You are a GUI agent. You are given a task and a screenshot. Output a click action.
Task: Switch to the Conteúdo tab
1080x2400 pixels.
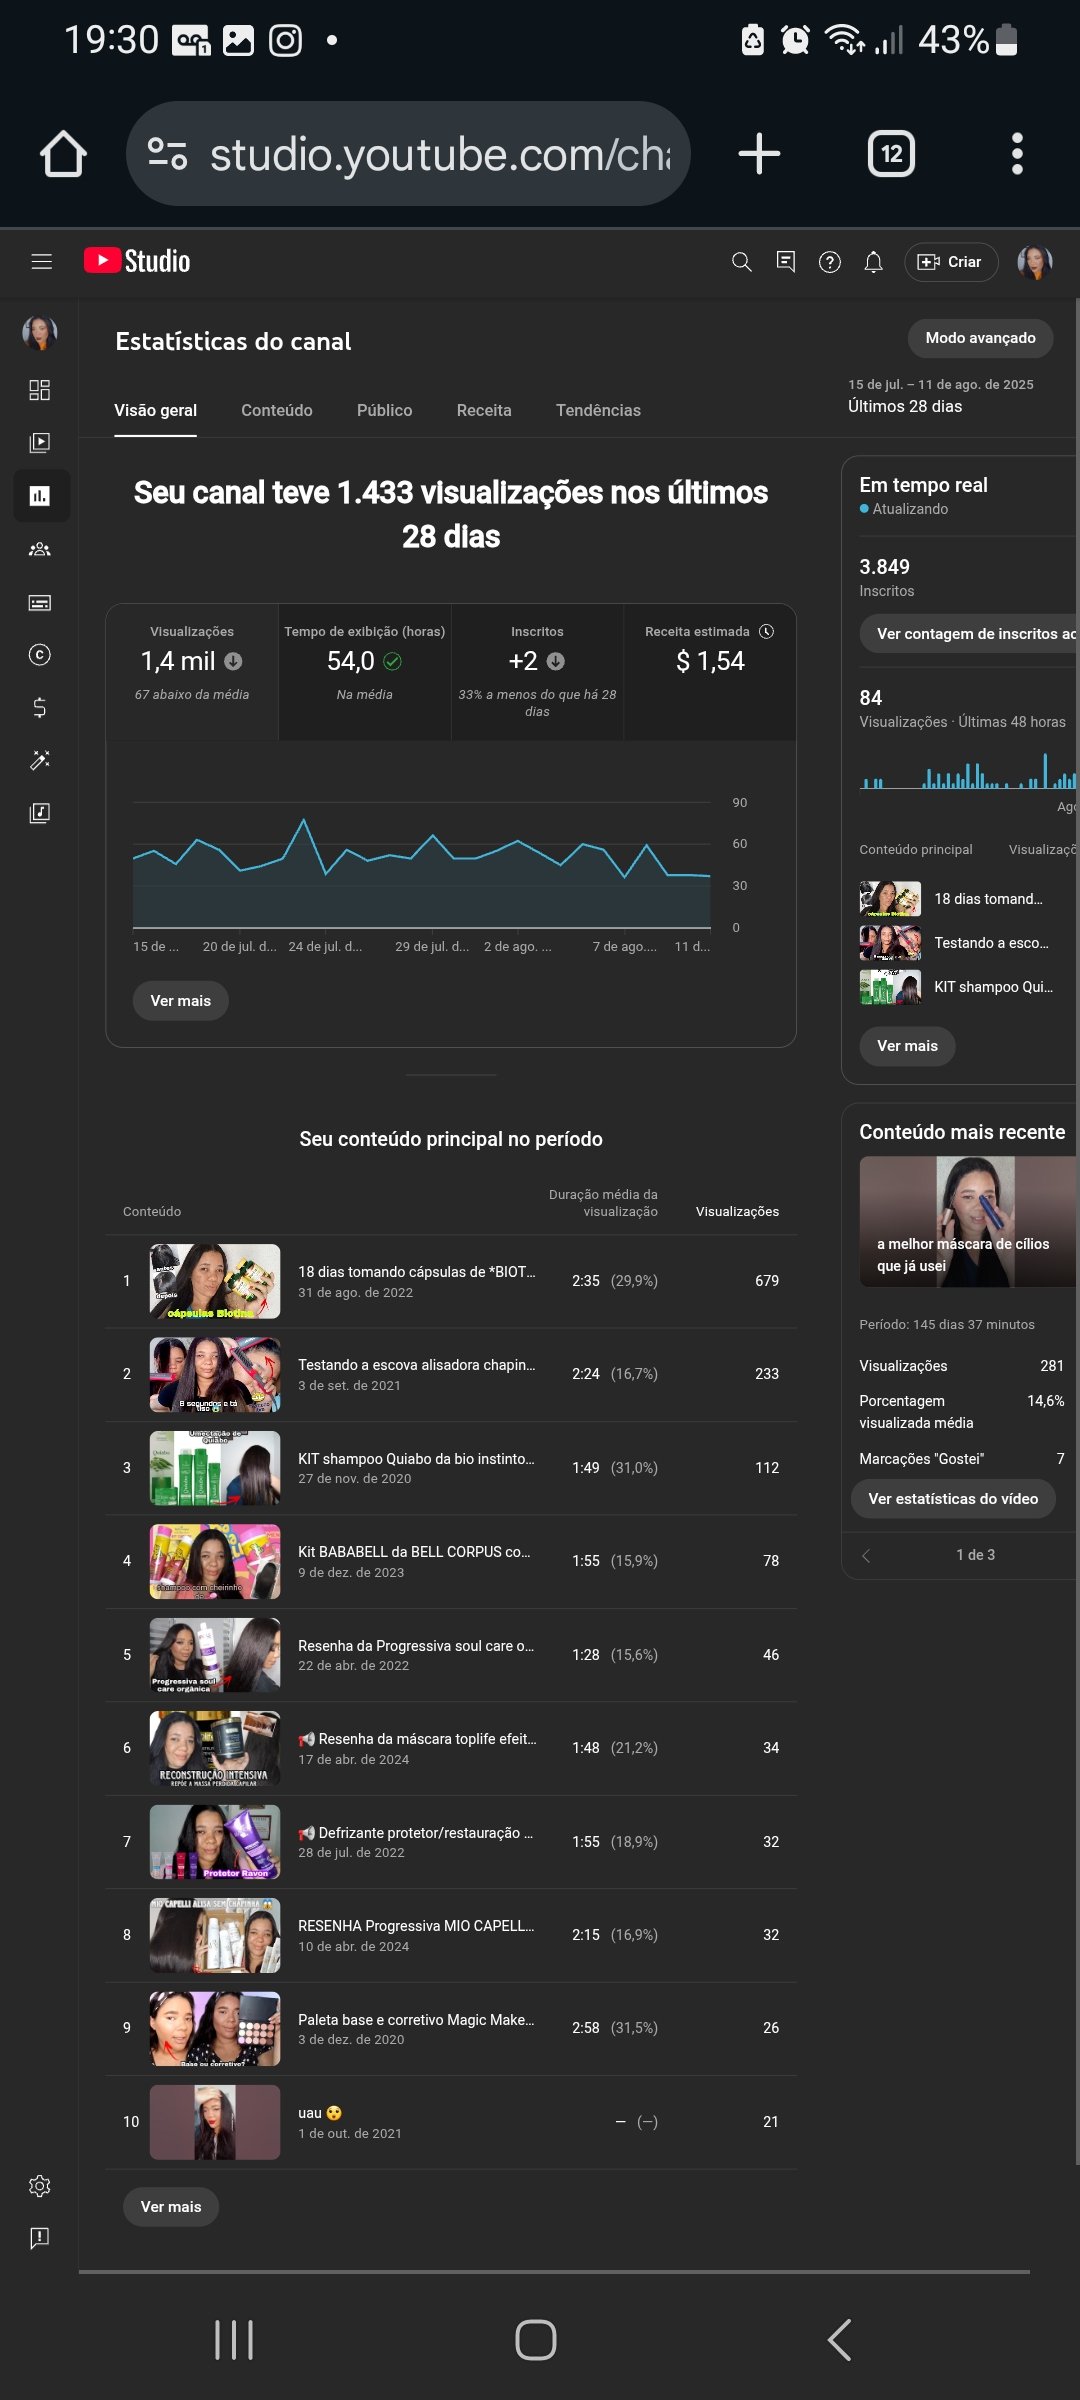coord(276,410)
